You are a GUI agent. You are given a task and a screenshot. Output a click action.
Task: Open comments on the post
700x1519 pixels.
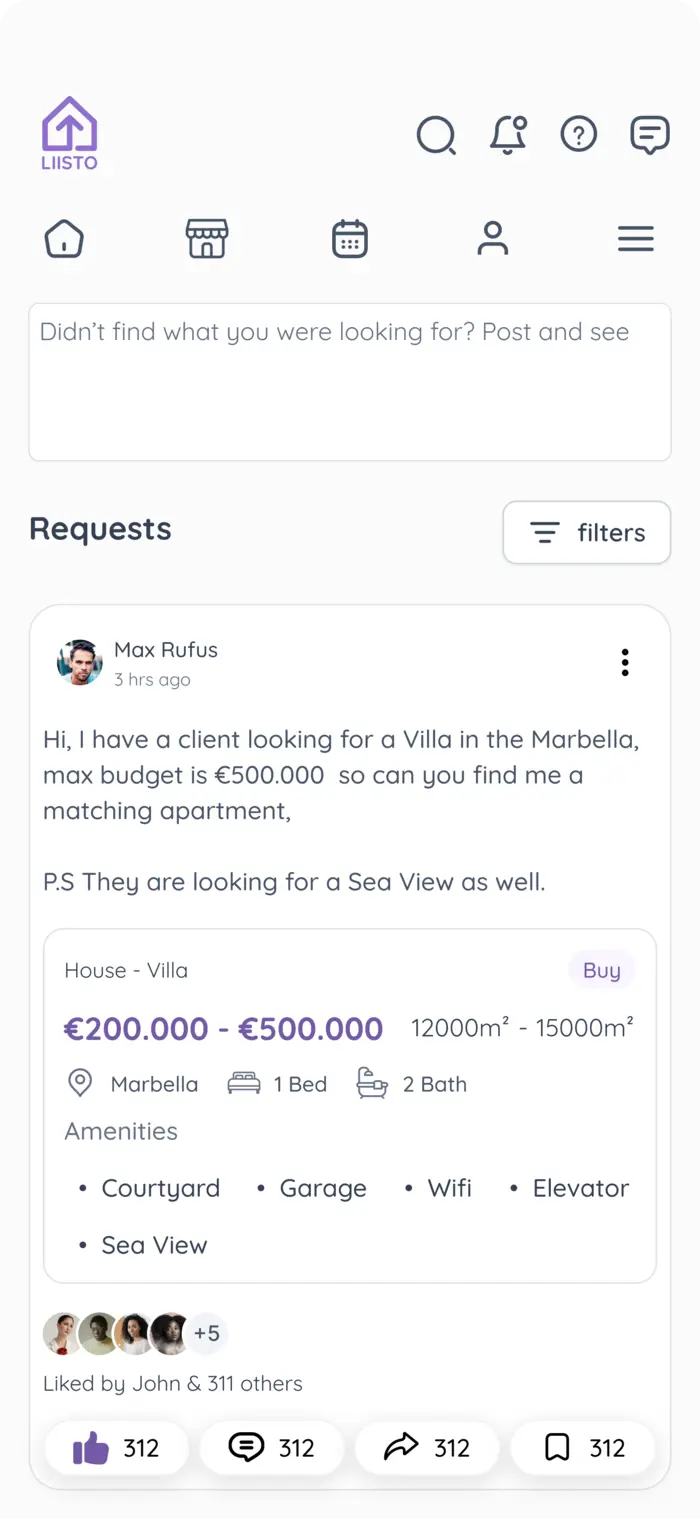[x=271, y=1448]
